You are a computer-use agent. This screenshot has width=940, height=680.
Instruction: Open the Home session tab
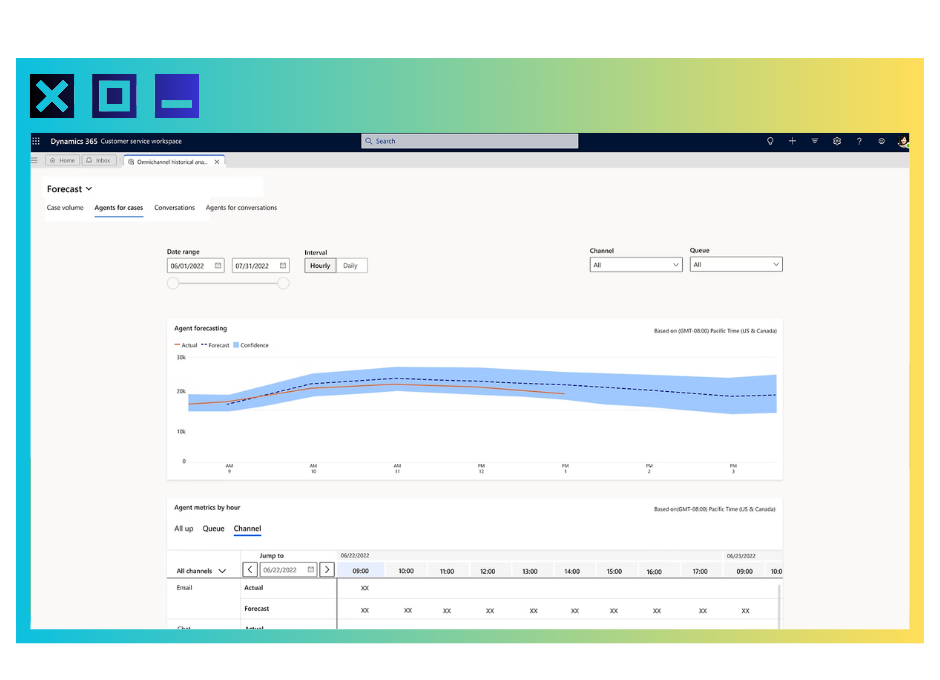(62, 160)
